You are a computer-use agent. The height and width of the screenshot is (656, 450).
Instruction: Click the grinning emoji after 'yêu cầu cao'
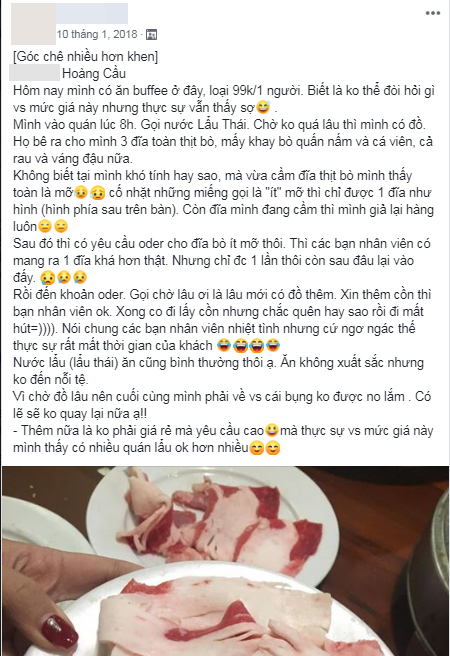tap(272, 430)
